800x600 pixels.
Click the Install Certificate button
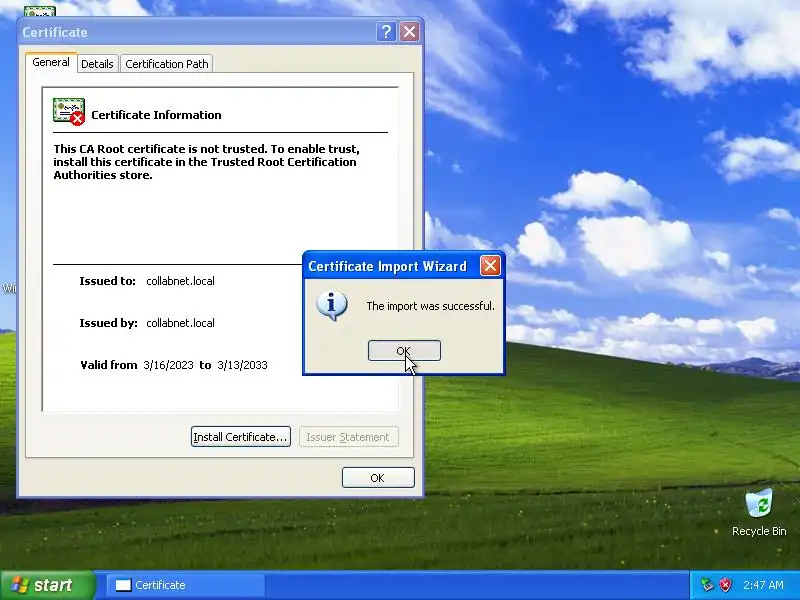point(241,437)
